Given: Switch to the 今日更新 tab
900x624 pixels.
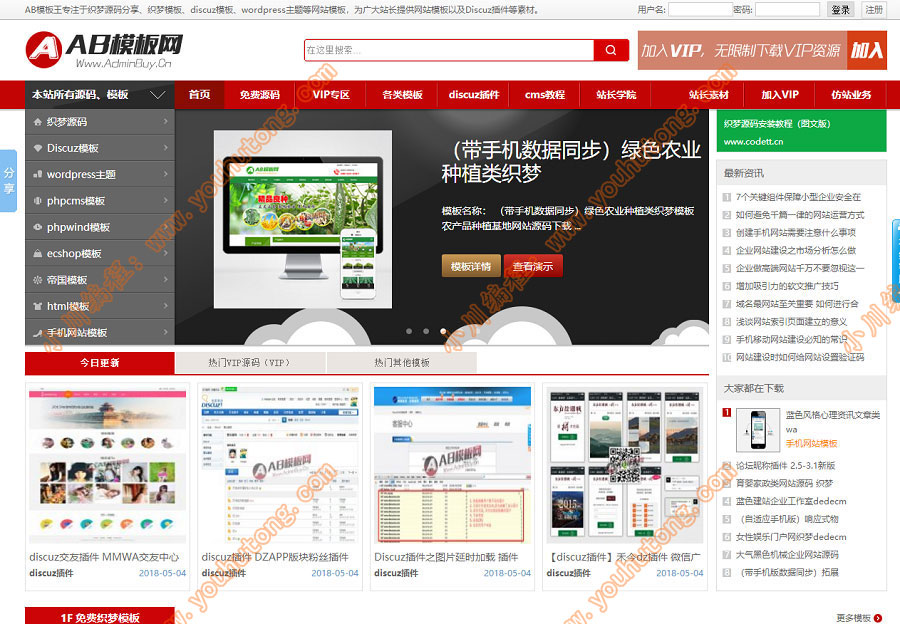Looking at the screenshot, I should pyautogui.click(x=100, y=363).
